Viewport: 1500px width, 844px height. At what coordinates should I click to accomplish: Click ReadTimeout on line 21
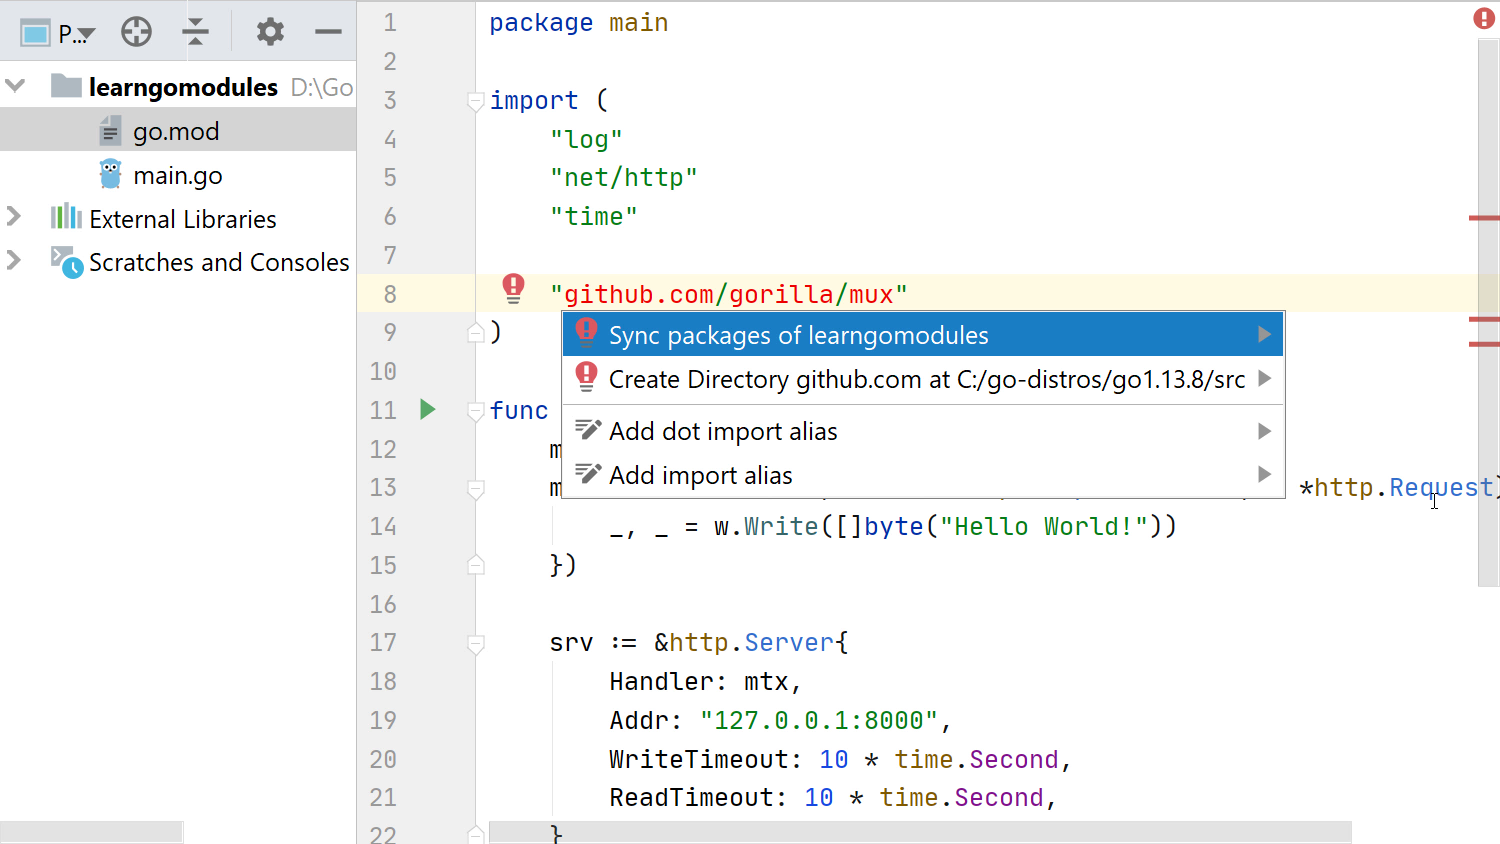[691, 797]
